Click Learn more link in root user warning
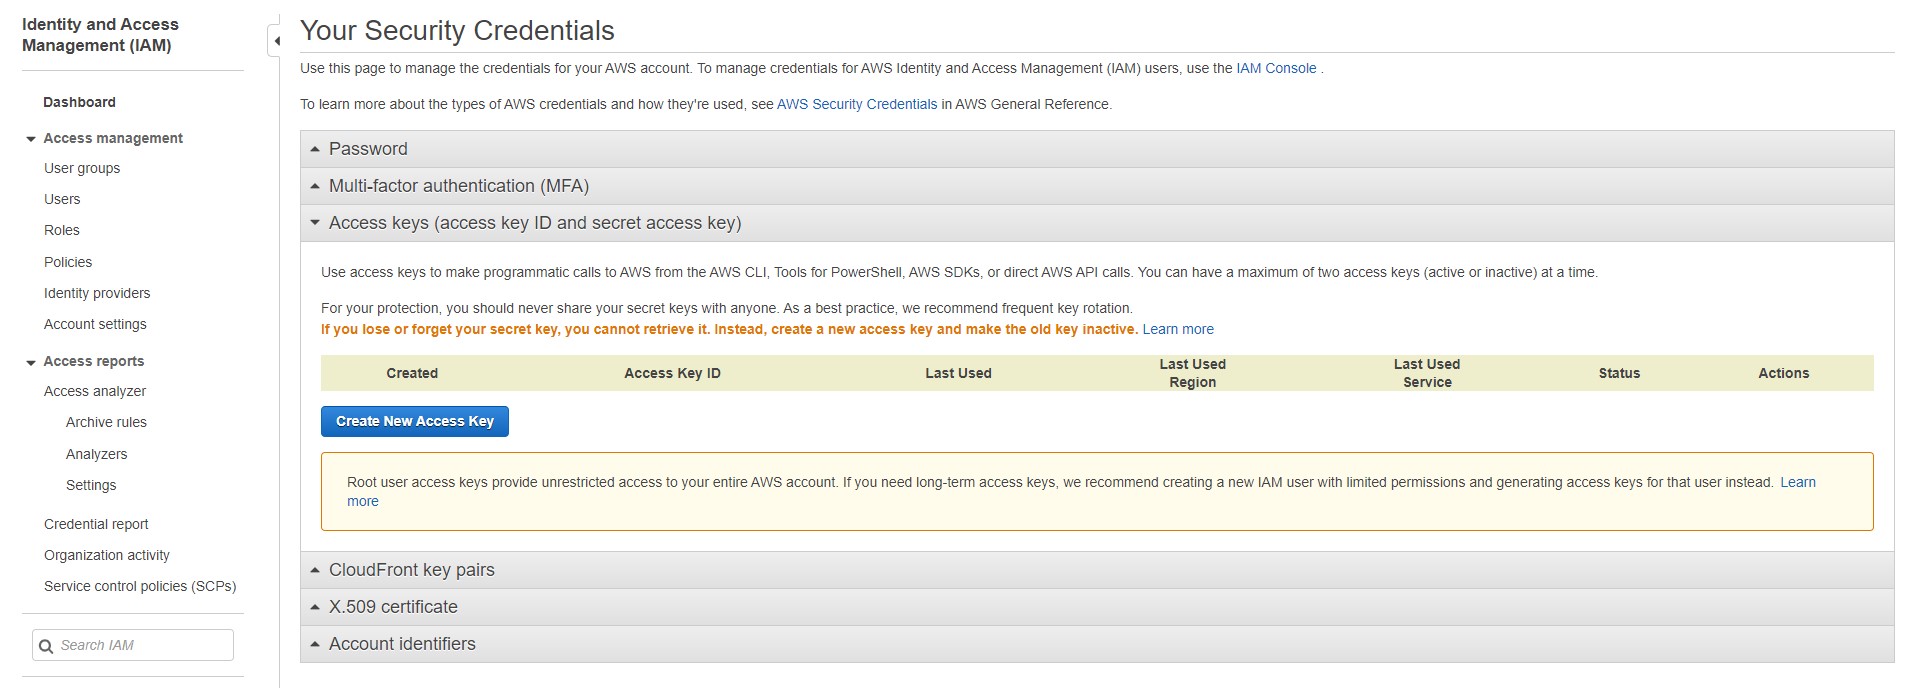 [1798, 482]
